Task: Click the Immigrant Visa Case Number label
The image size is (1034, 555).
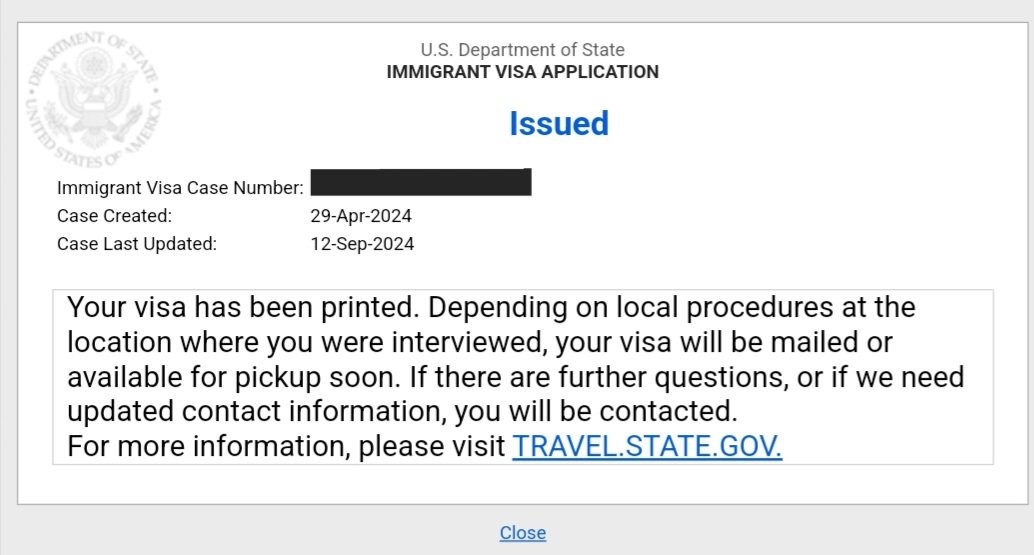Action: [180, 188]
